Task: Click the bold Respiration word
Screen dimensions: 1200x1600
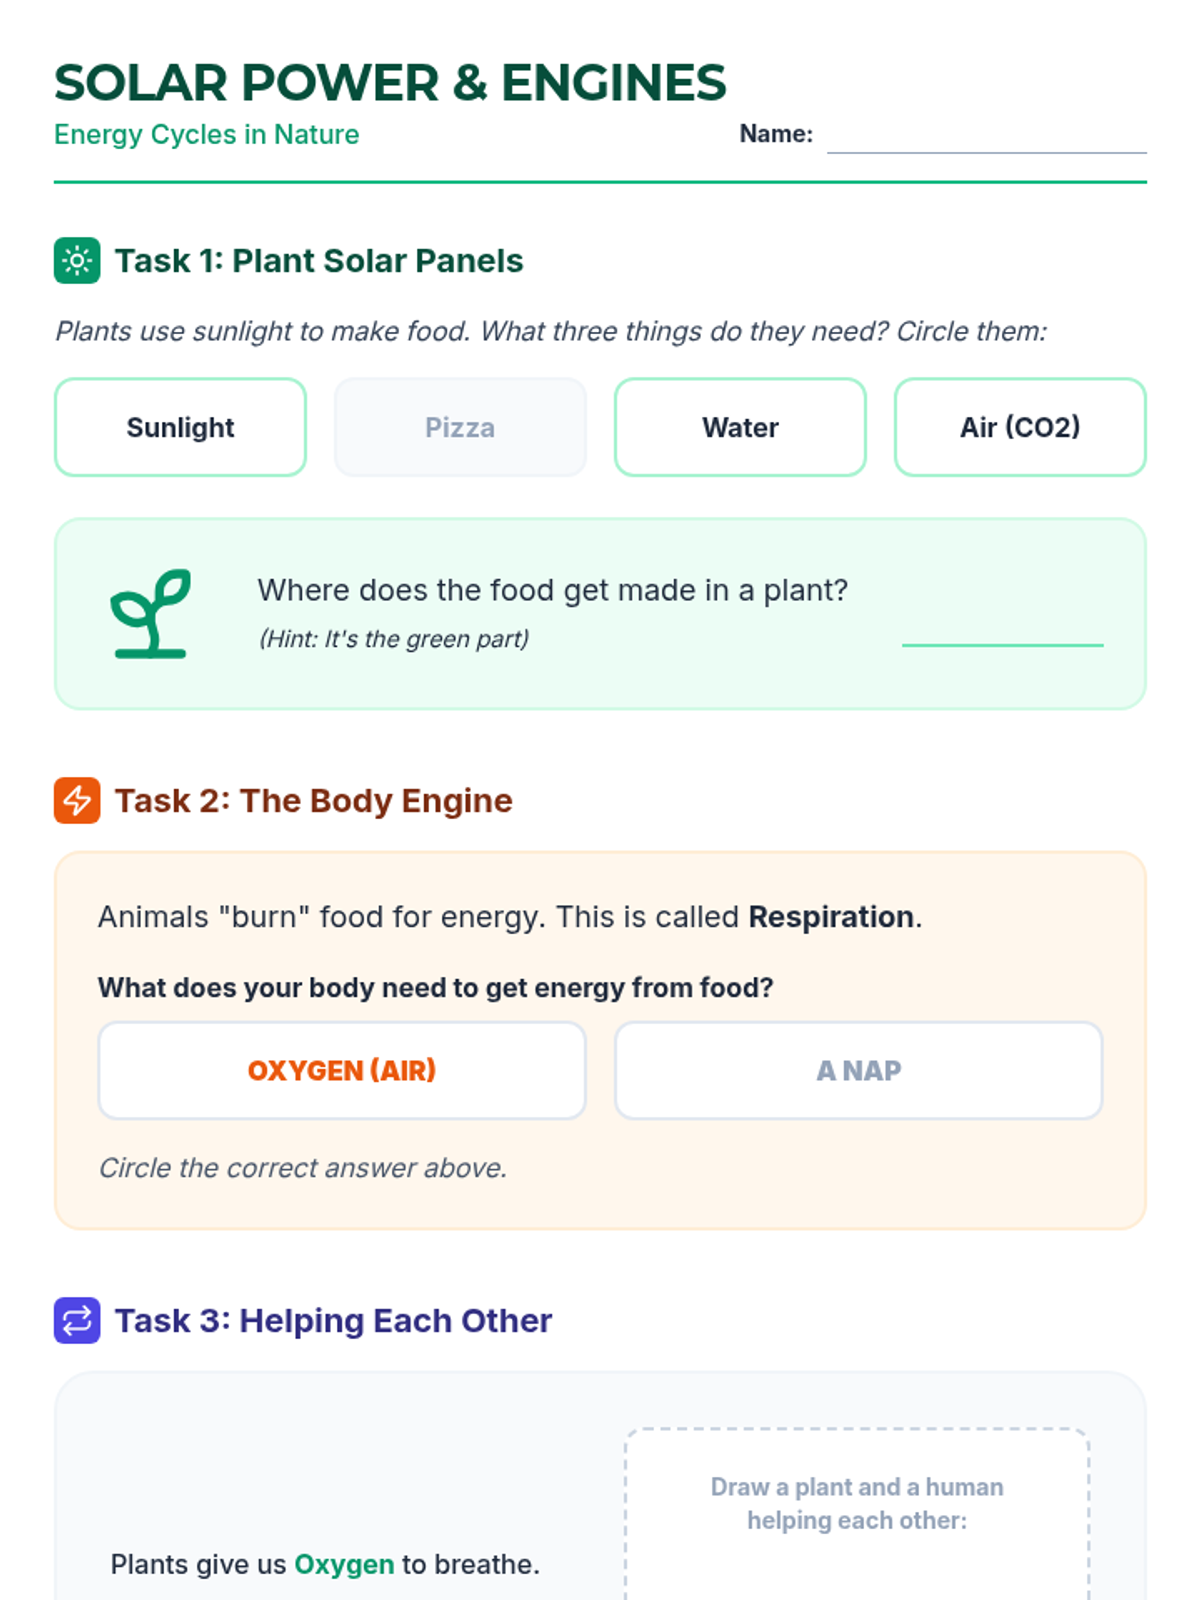Action: point(831,917)
